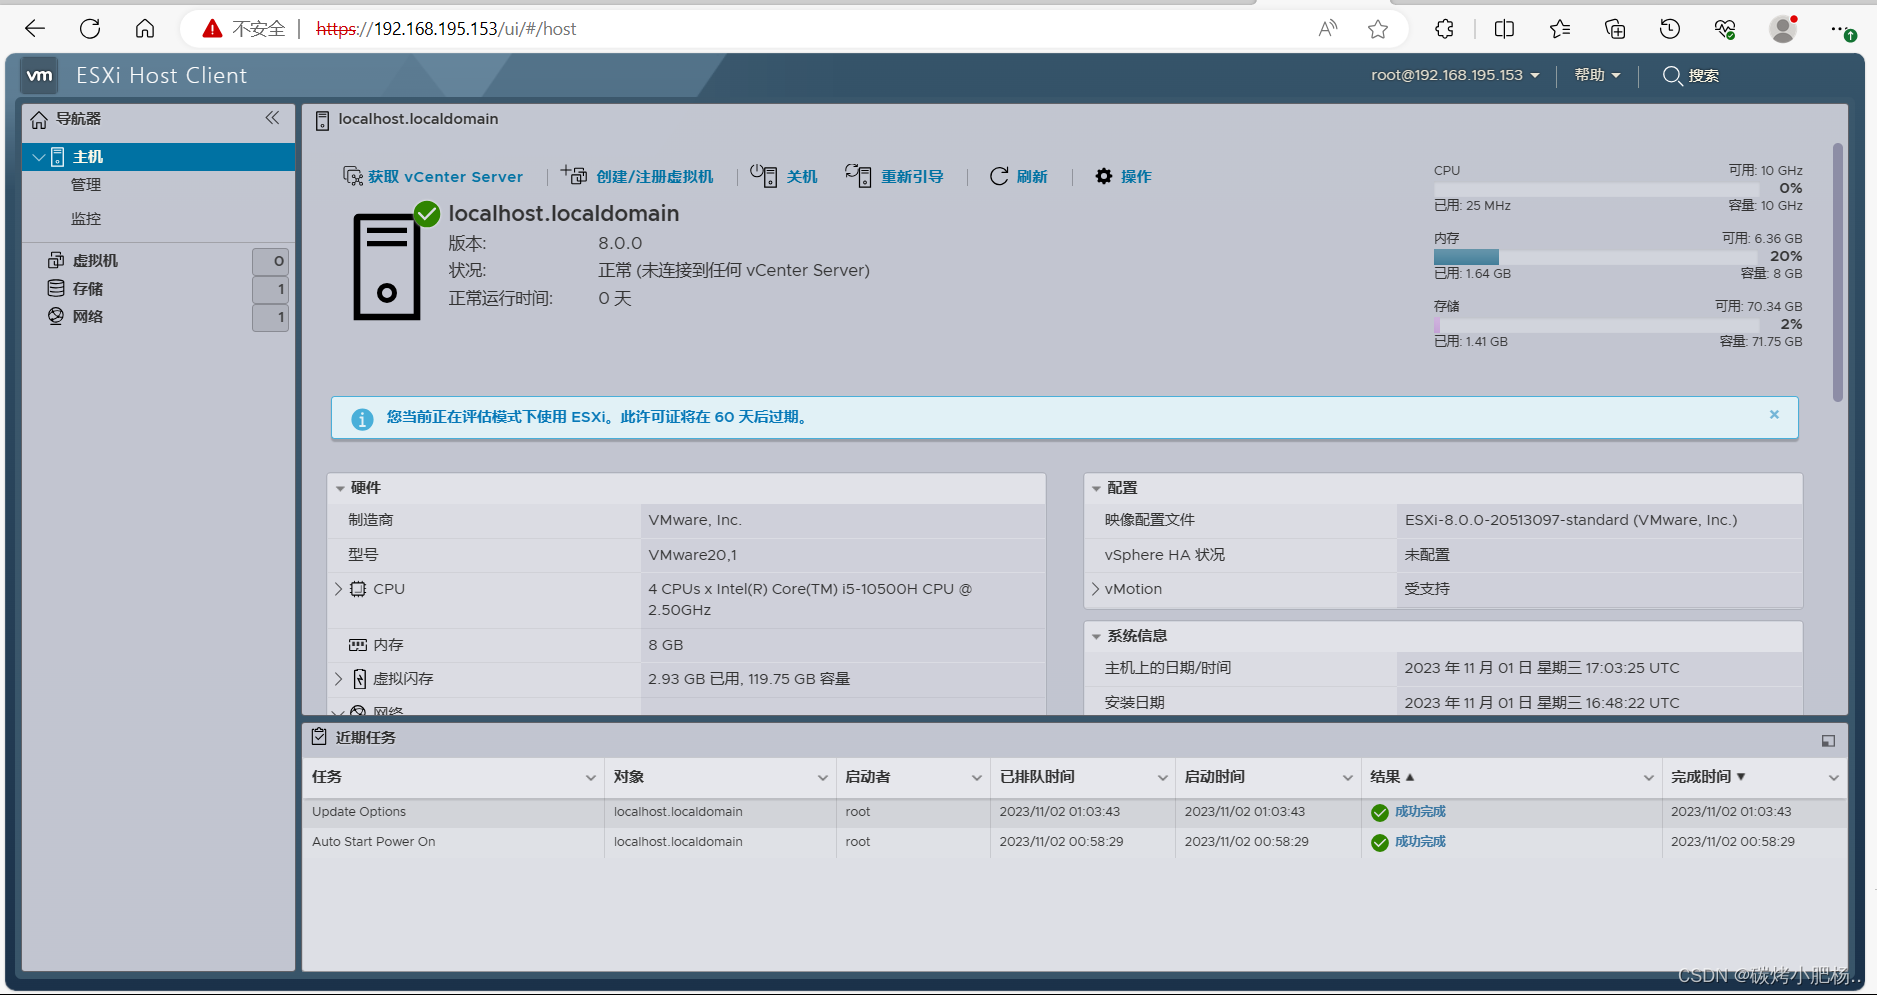Minimize the 近期任务 panel icon

[x=1828, y=741]
